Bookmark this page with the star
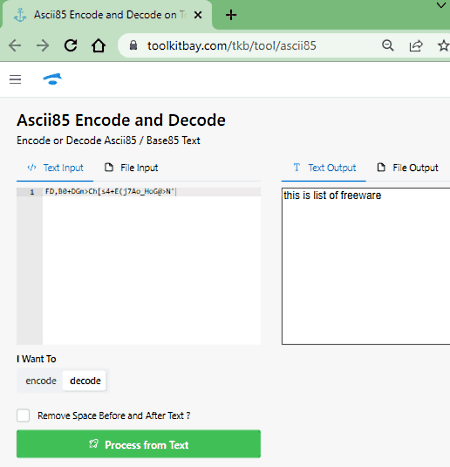450x467 pixels. [443, 45]
